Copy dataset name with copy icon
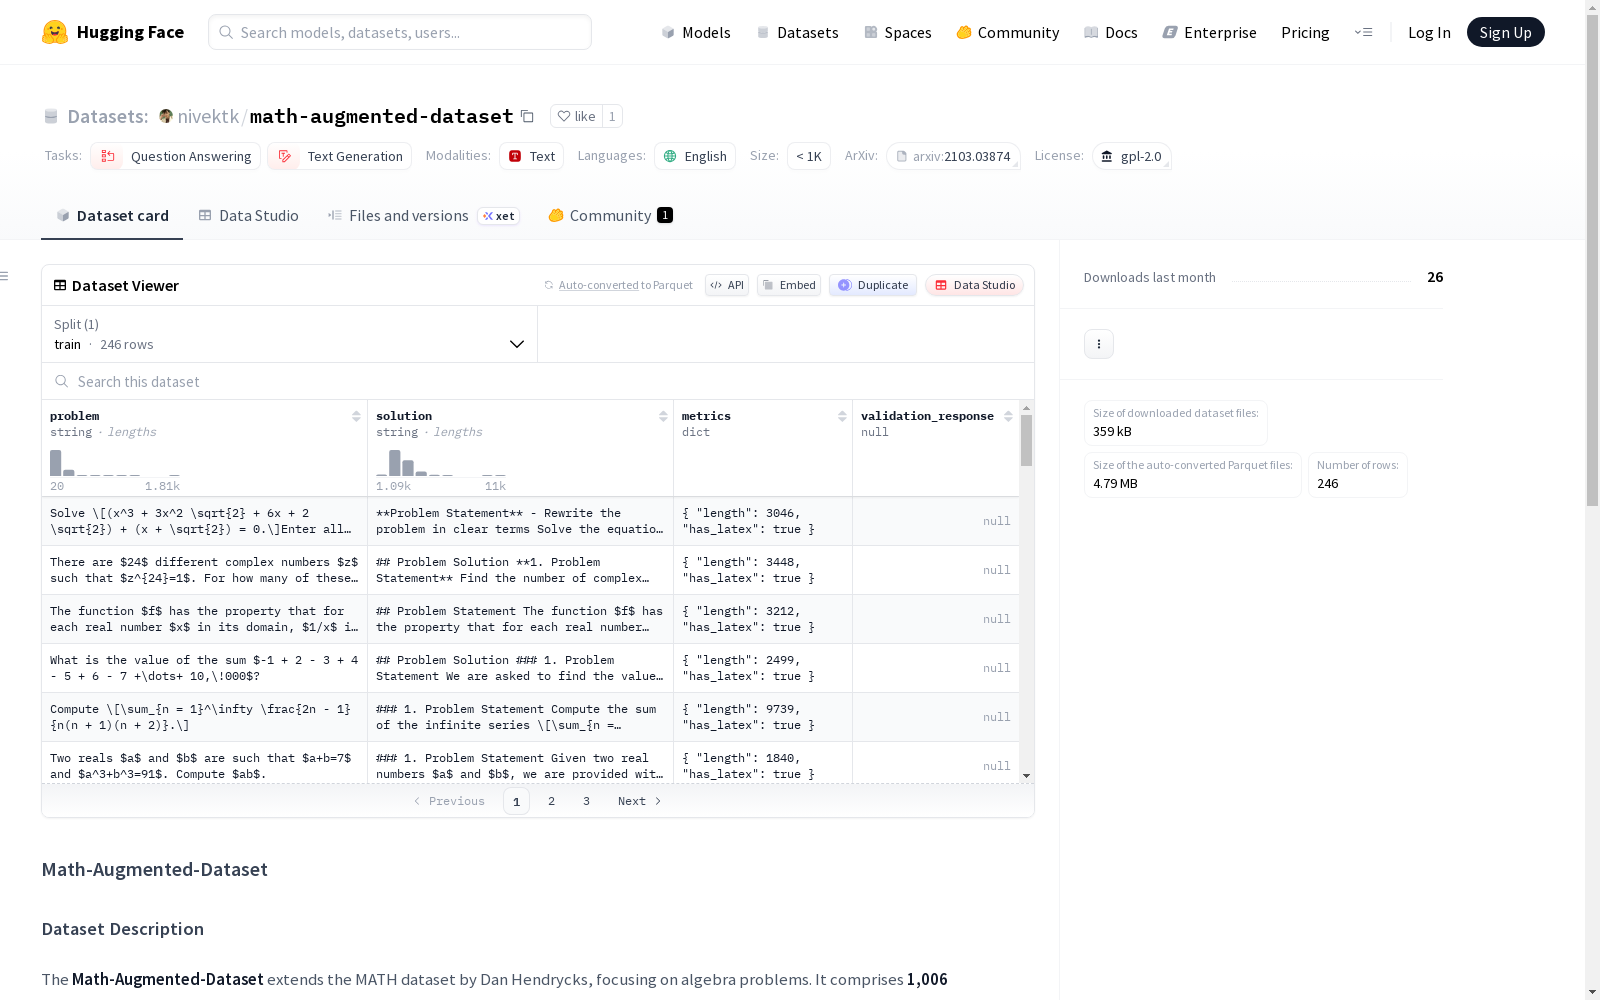This screenshot has height=1000, width=1600. (527, 116)
